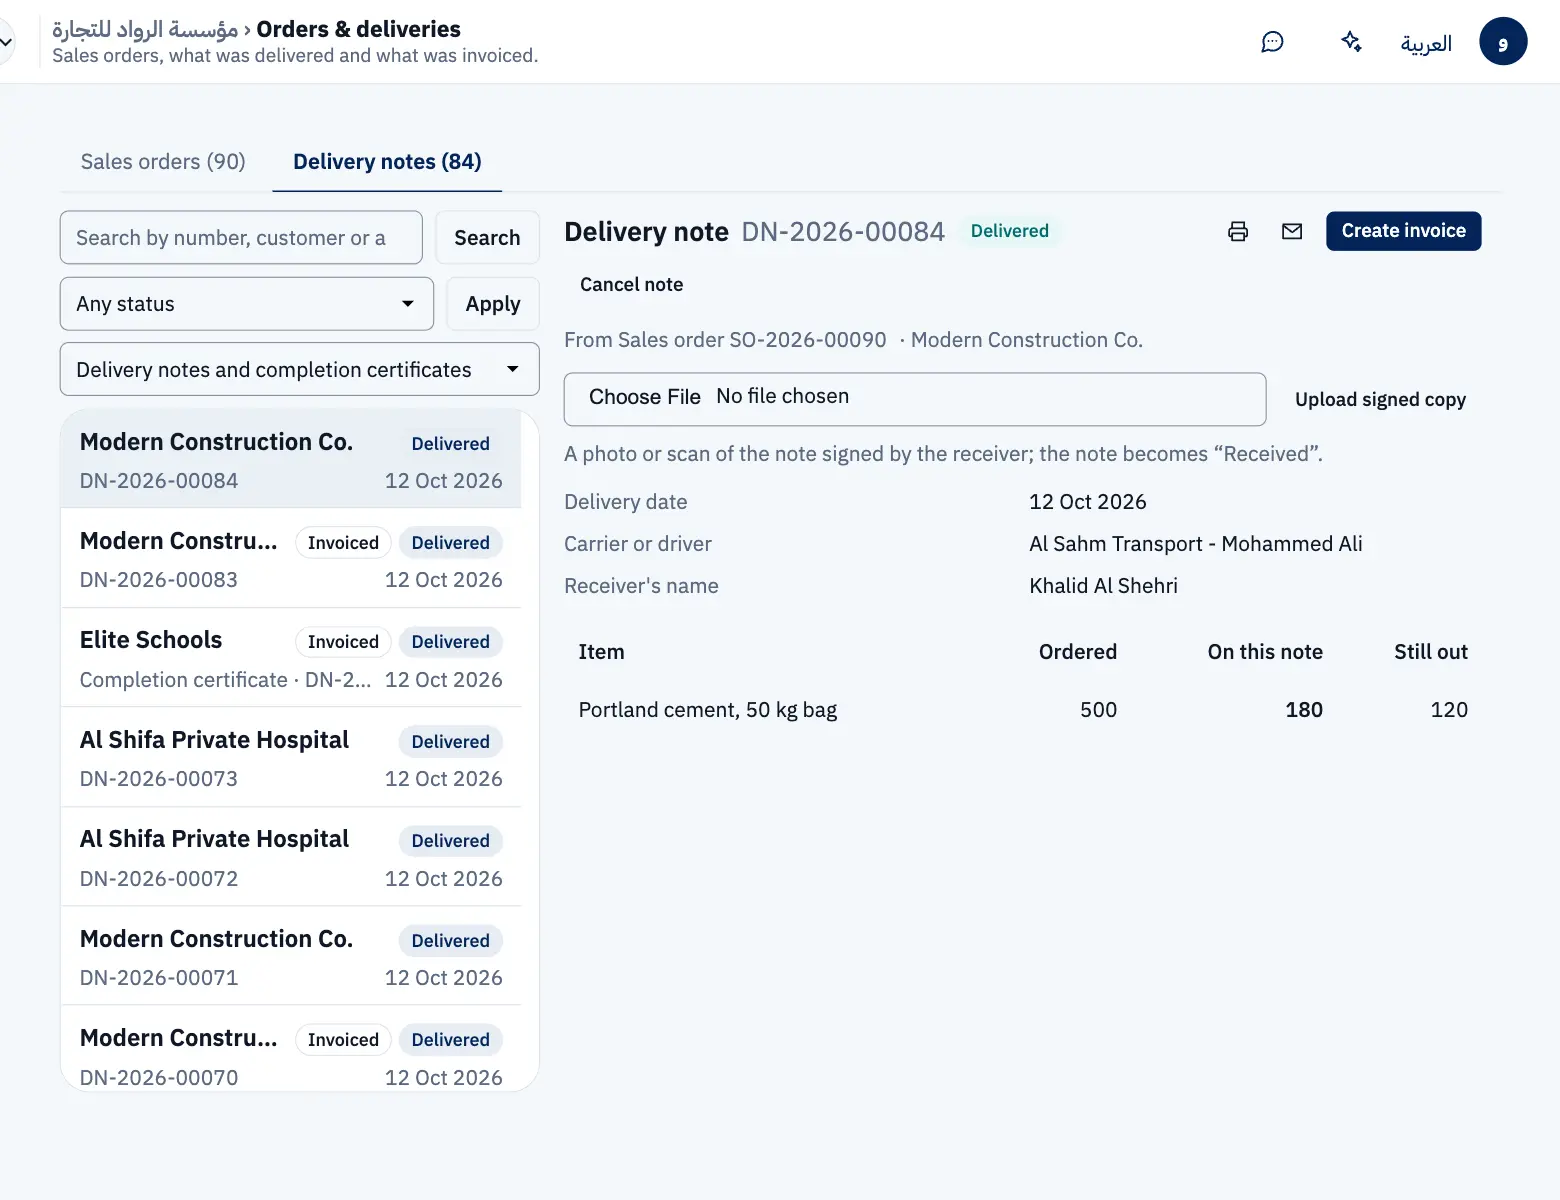The image size is (1560, 1200).
Task: Select delivery note DN-2026-00073
Action: 291,758
